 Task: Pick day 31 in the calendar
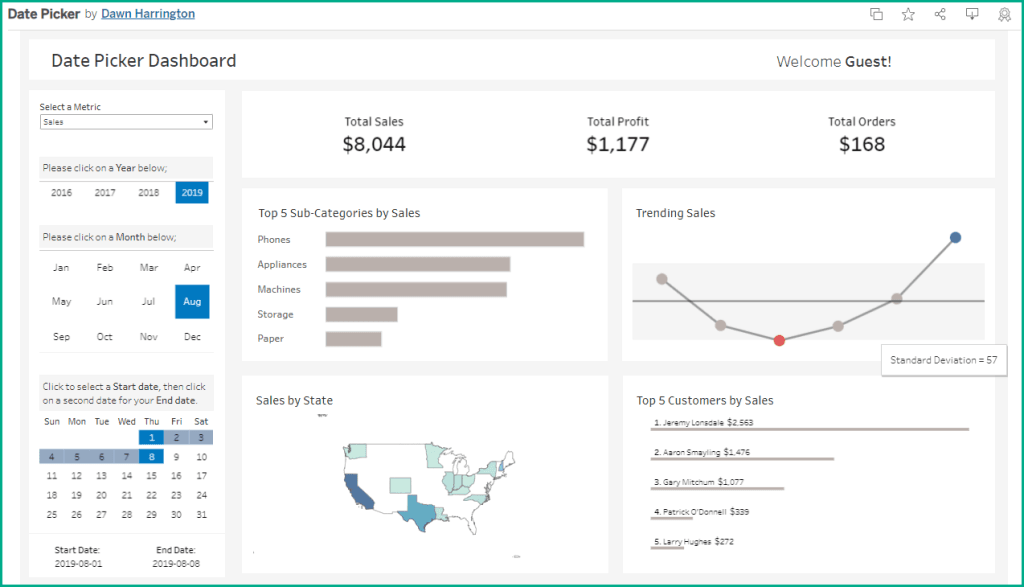point(201,515)
